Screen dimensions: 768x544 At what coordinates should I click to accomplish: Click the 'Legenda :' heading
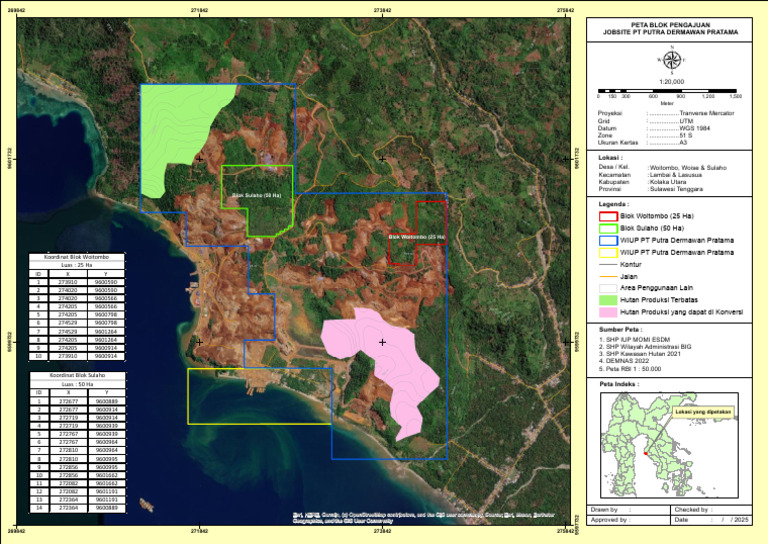[614, 204]
